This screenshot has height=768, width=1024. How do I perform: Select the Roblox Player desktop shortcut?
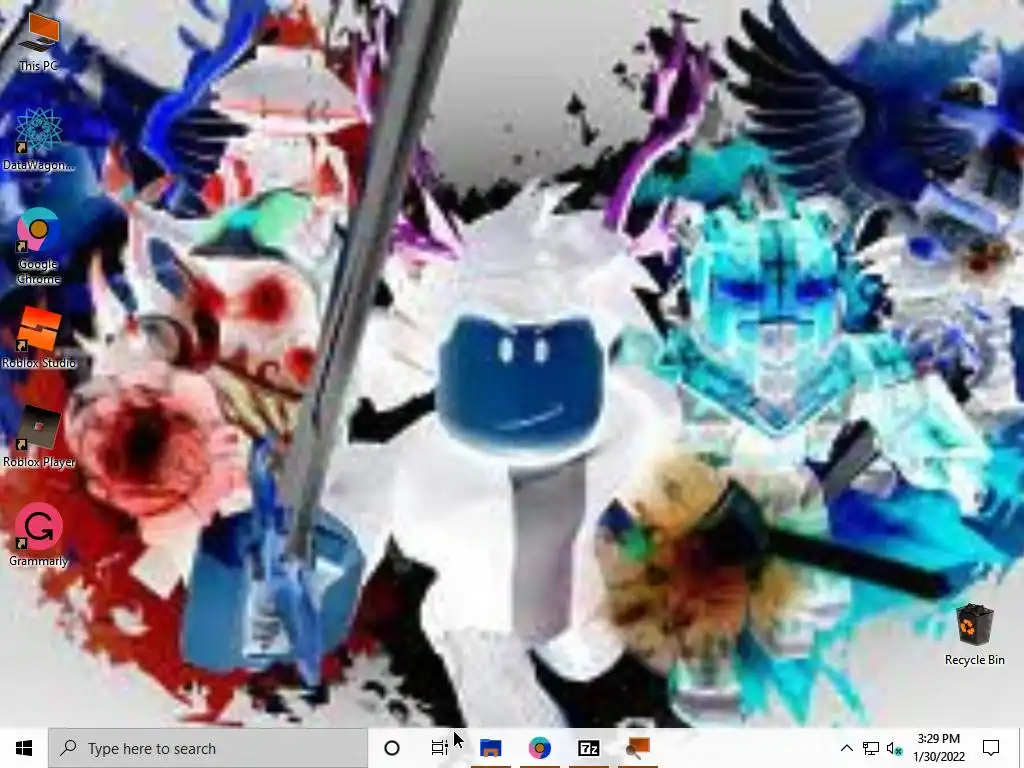point(39,438)
